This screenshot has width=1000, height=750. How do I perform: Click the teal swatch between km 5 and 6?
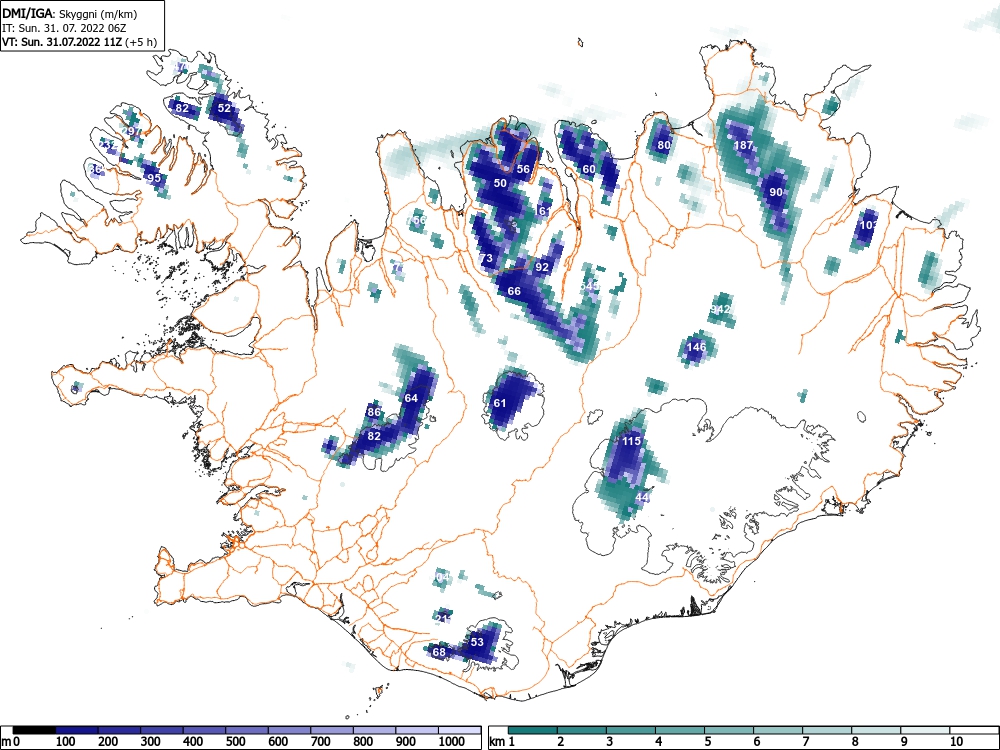(x=729, y=730)
